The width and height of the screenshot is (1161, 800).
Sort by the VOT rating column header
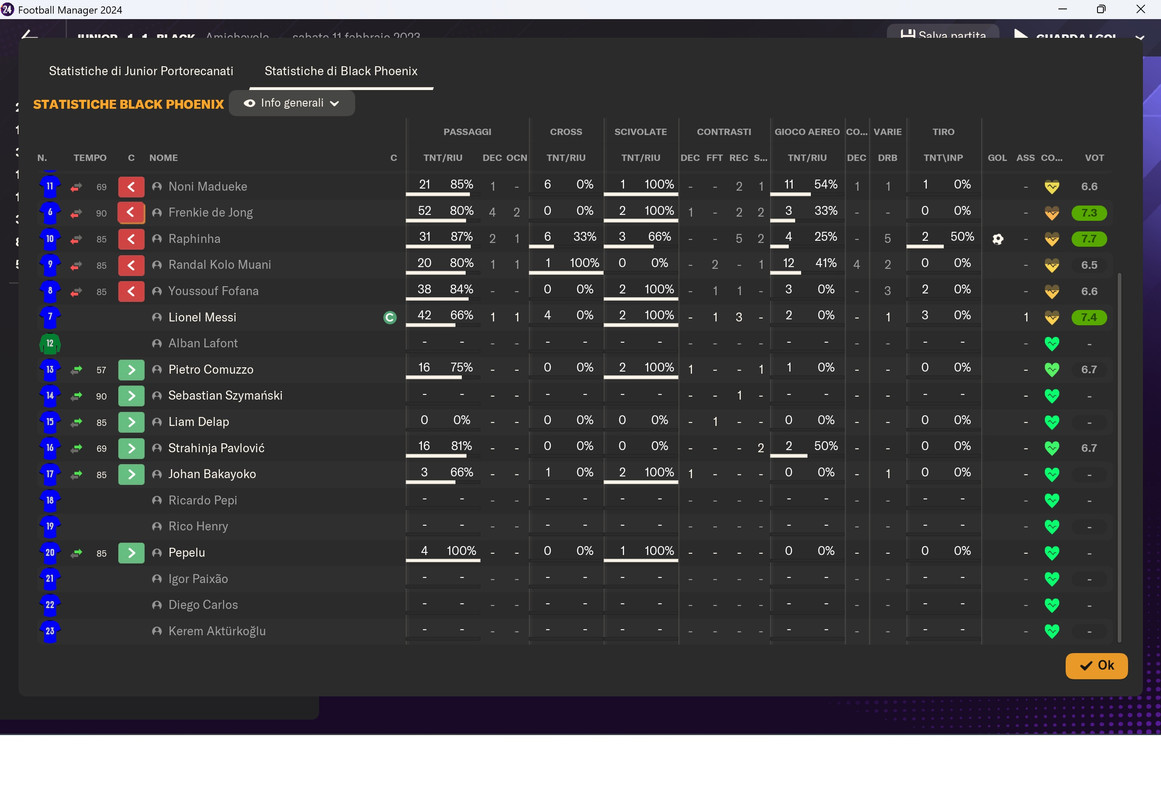[1094, 158]
